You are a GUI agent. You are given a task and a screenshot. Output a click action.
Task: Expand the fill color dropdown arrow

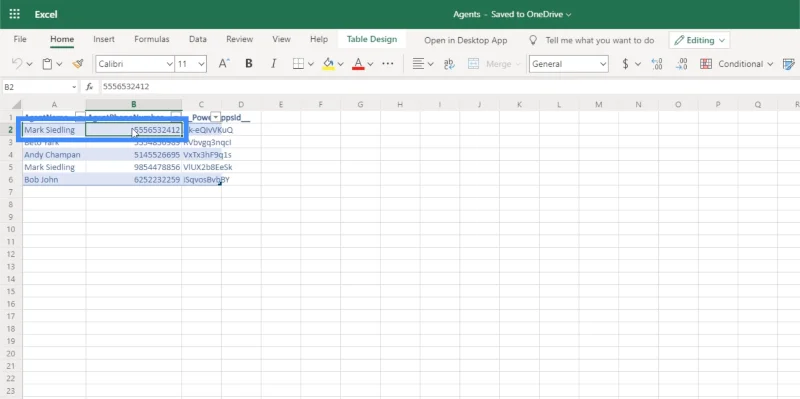point(340,64)
